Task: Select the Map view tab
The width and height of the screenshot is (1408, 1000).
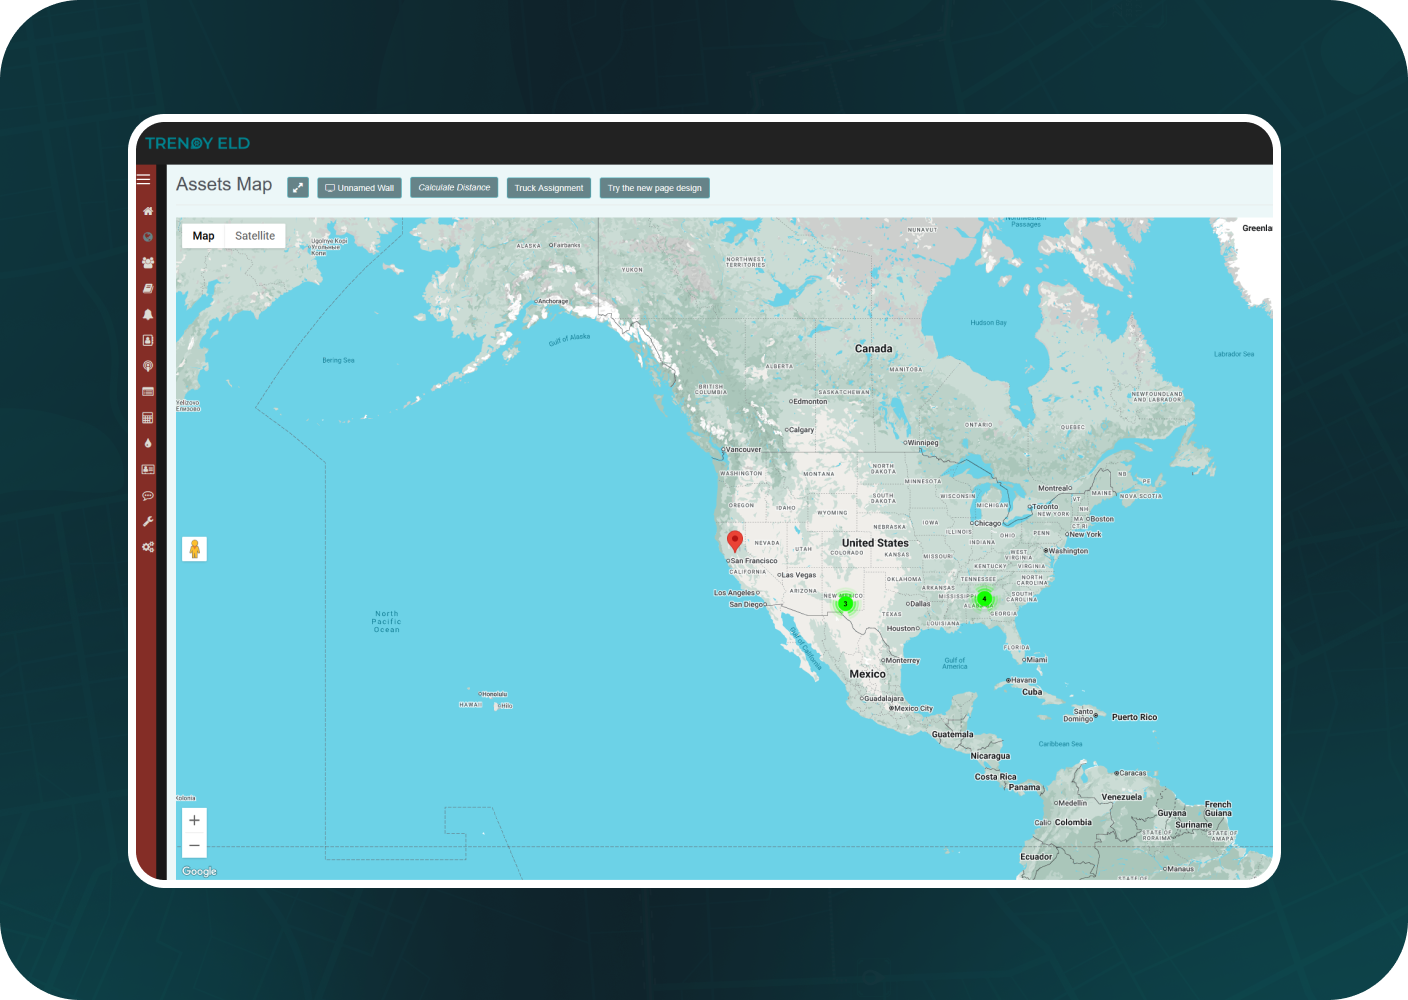Action: 203,236
